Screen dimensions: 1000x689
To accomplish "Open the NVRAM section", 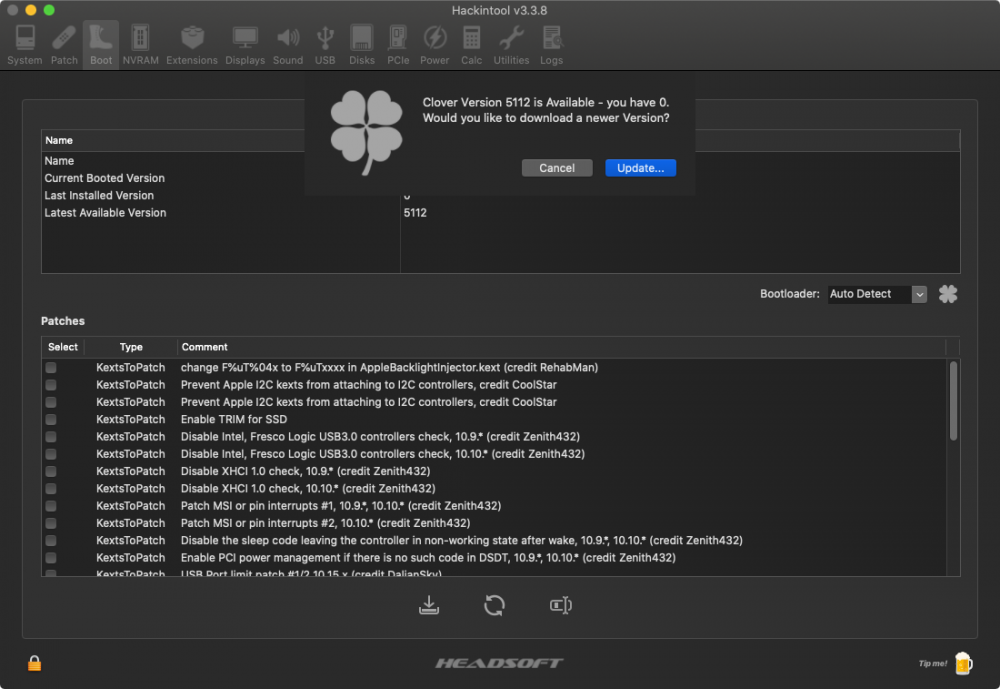I will [140, 45].
